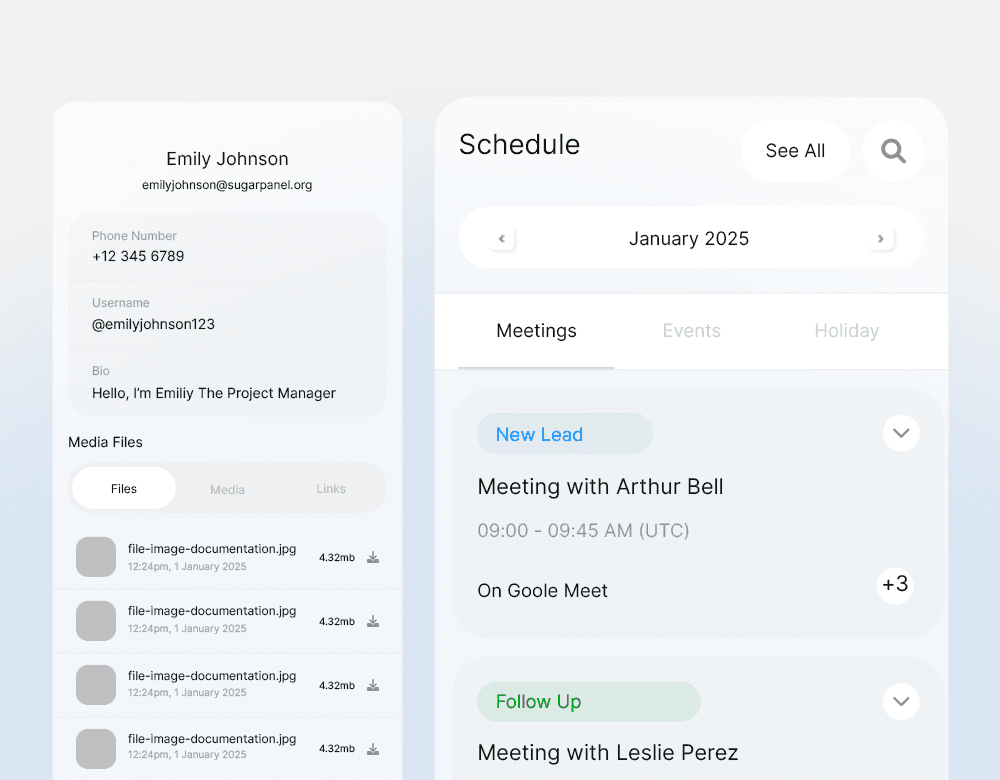Open the first file's gray thumbnail
This screenshot has height=780, width=1000.
click(96, 557)
